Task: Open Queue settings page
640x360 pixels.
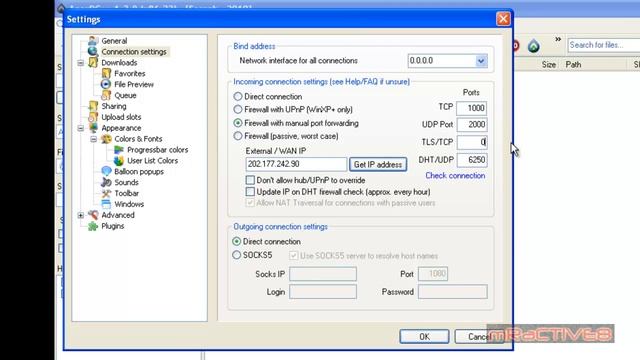Action: click(x=125, y=95)
